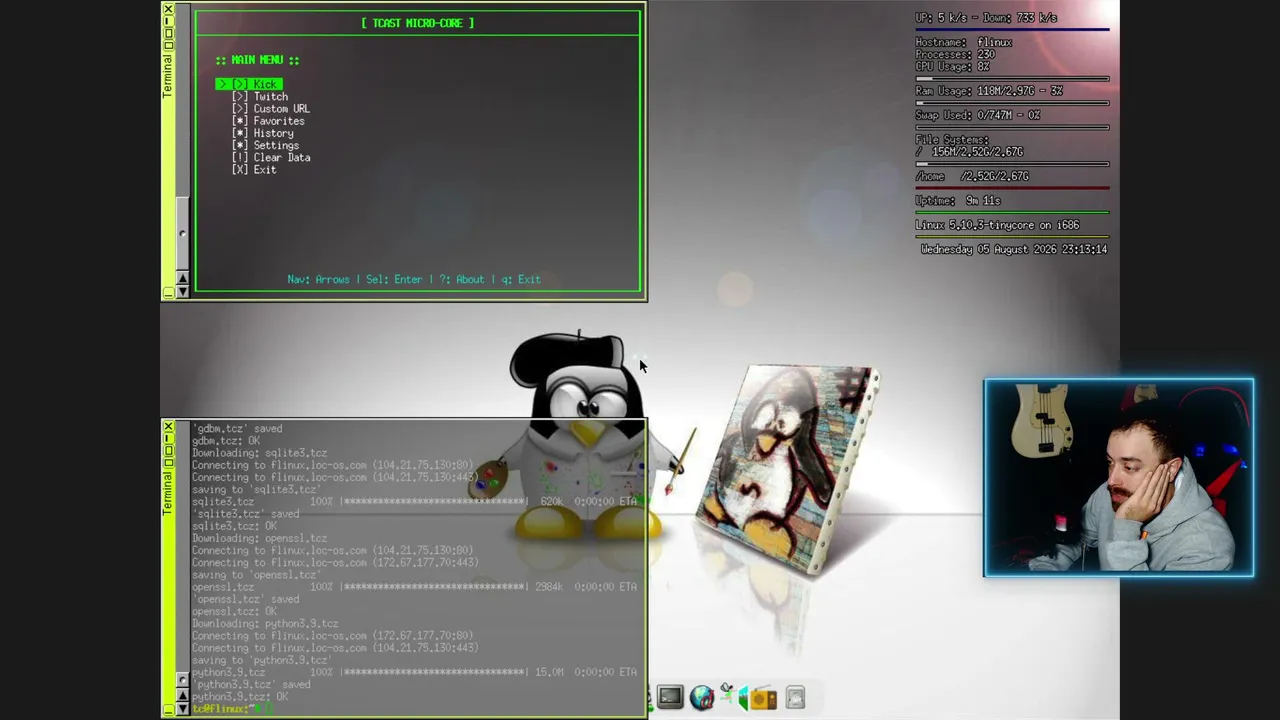Close the TCast terminal window
This screenshot has width=1280, height=720.
click(x=168, y=9)
